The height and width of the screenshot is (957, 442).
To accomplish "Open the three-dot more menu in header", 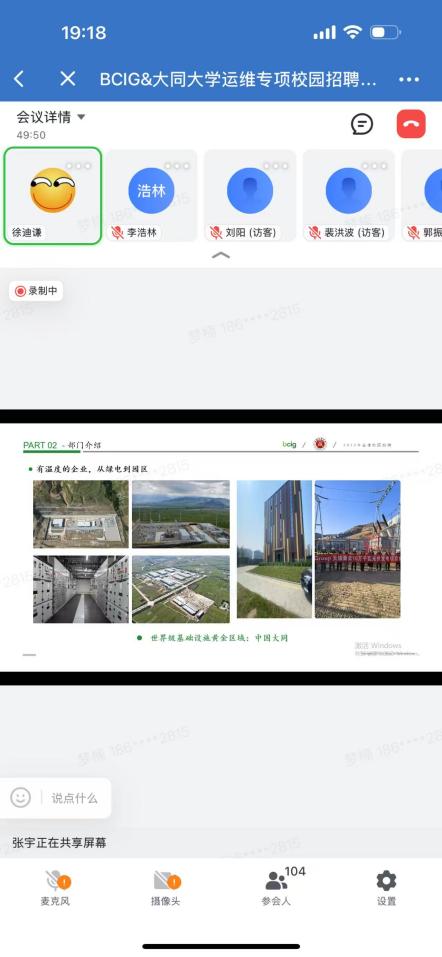I will point(408,79).
